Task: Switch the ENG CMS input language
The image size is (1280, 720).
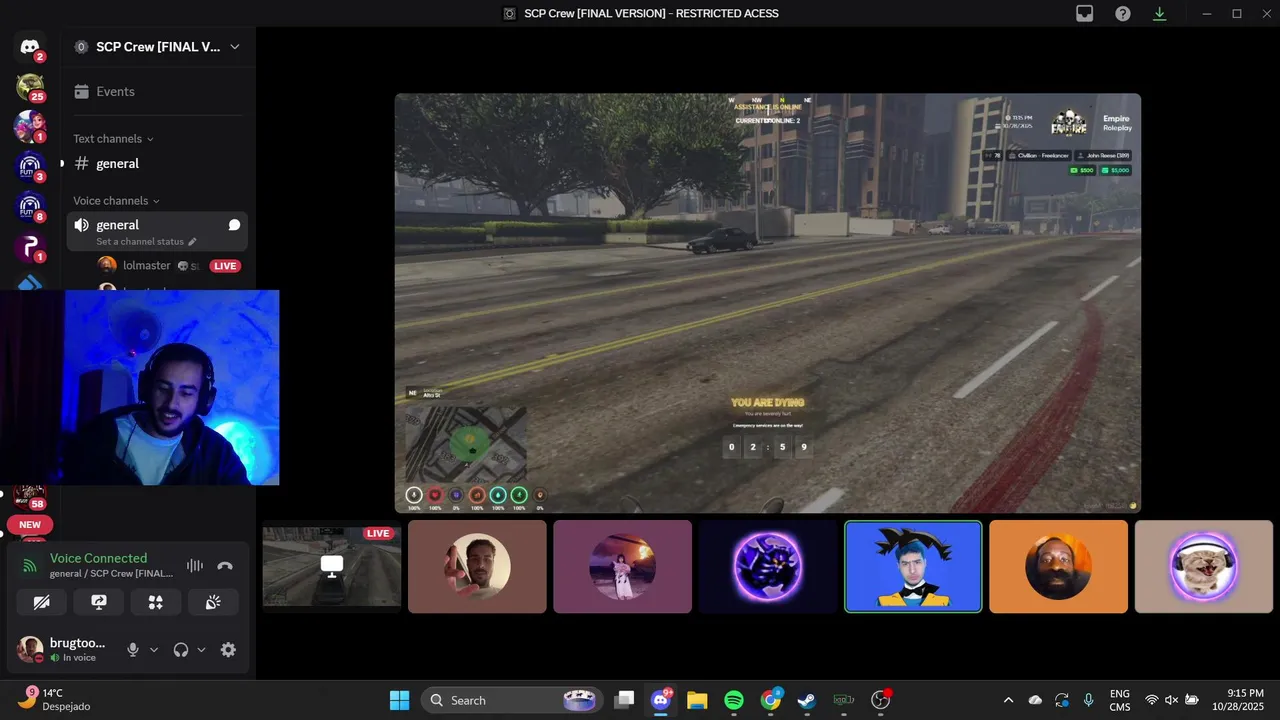Action: pyautogui.click(x=1120, y=700)
